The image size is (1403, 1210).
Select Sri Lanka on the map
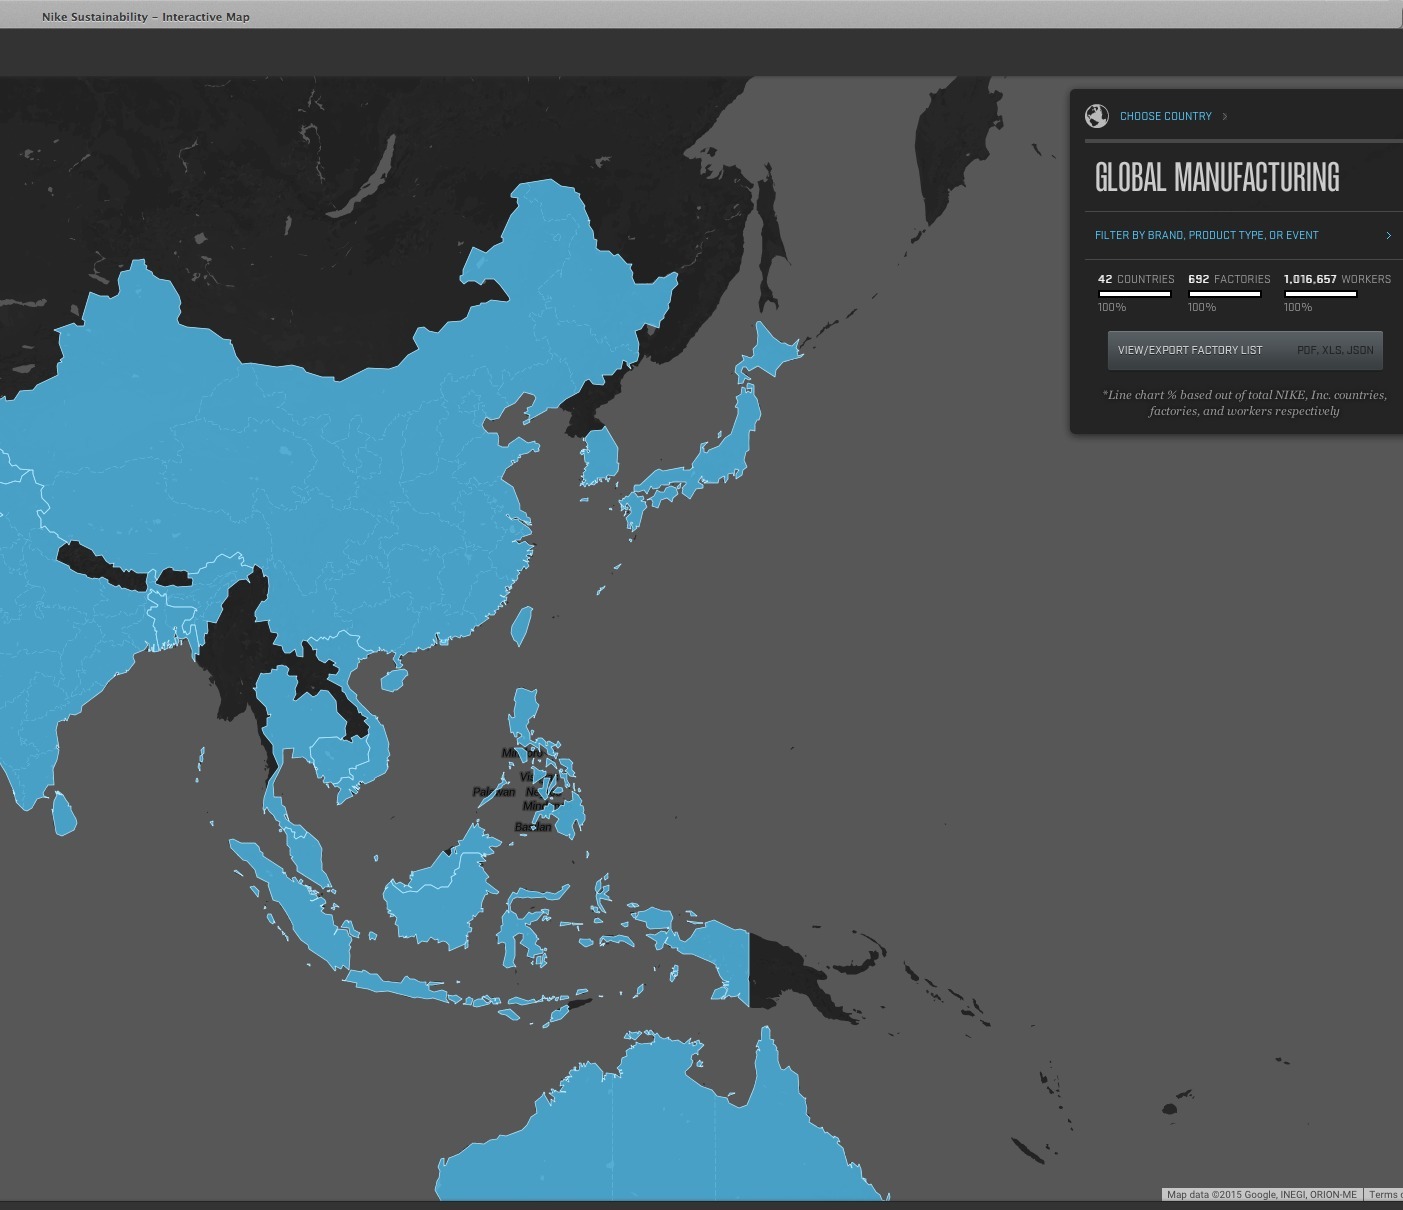[63, 812]
